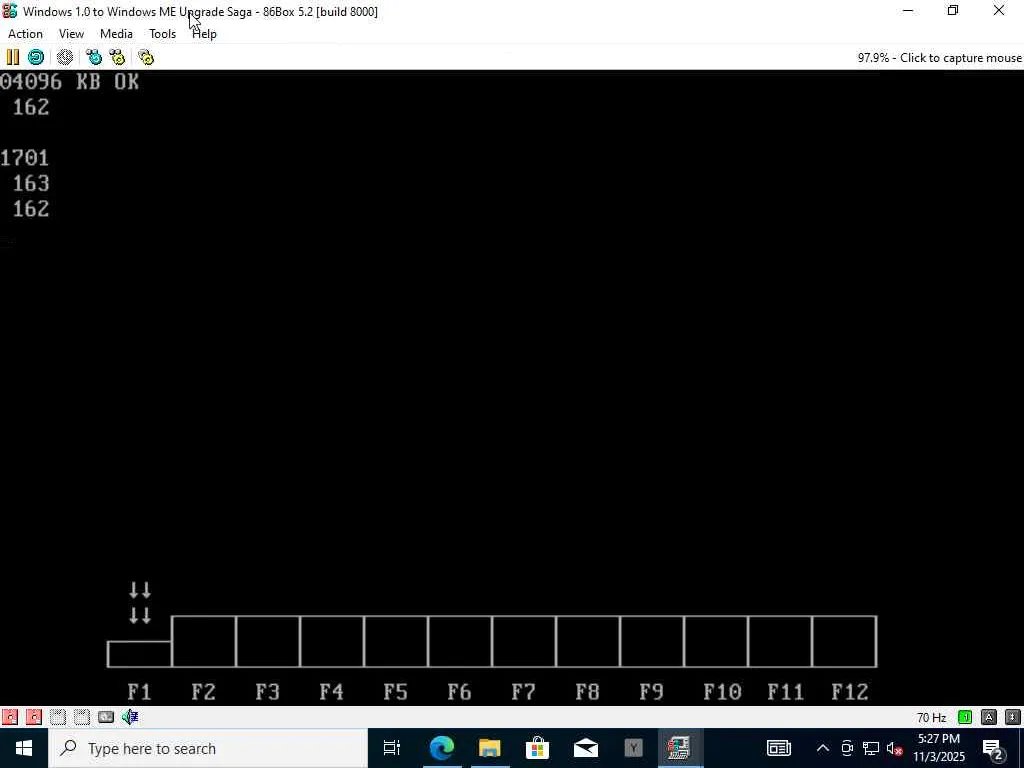The height and width of the screenshot is (768, 1024).
Task: Click the 1701 error code text
Action: point(25,158)
